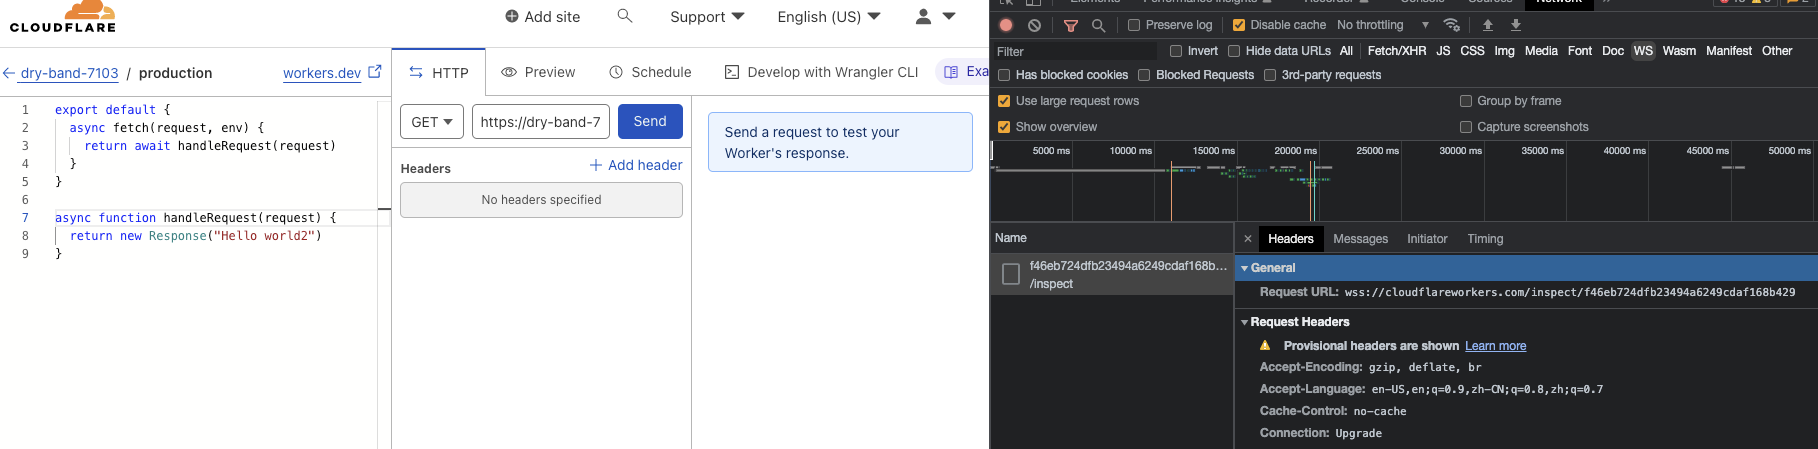Image resolution: width=1818 pixels, height=449 pixels.
Task: Open the user account profile icon
Action: pos(923,16)
